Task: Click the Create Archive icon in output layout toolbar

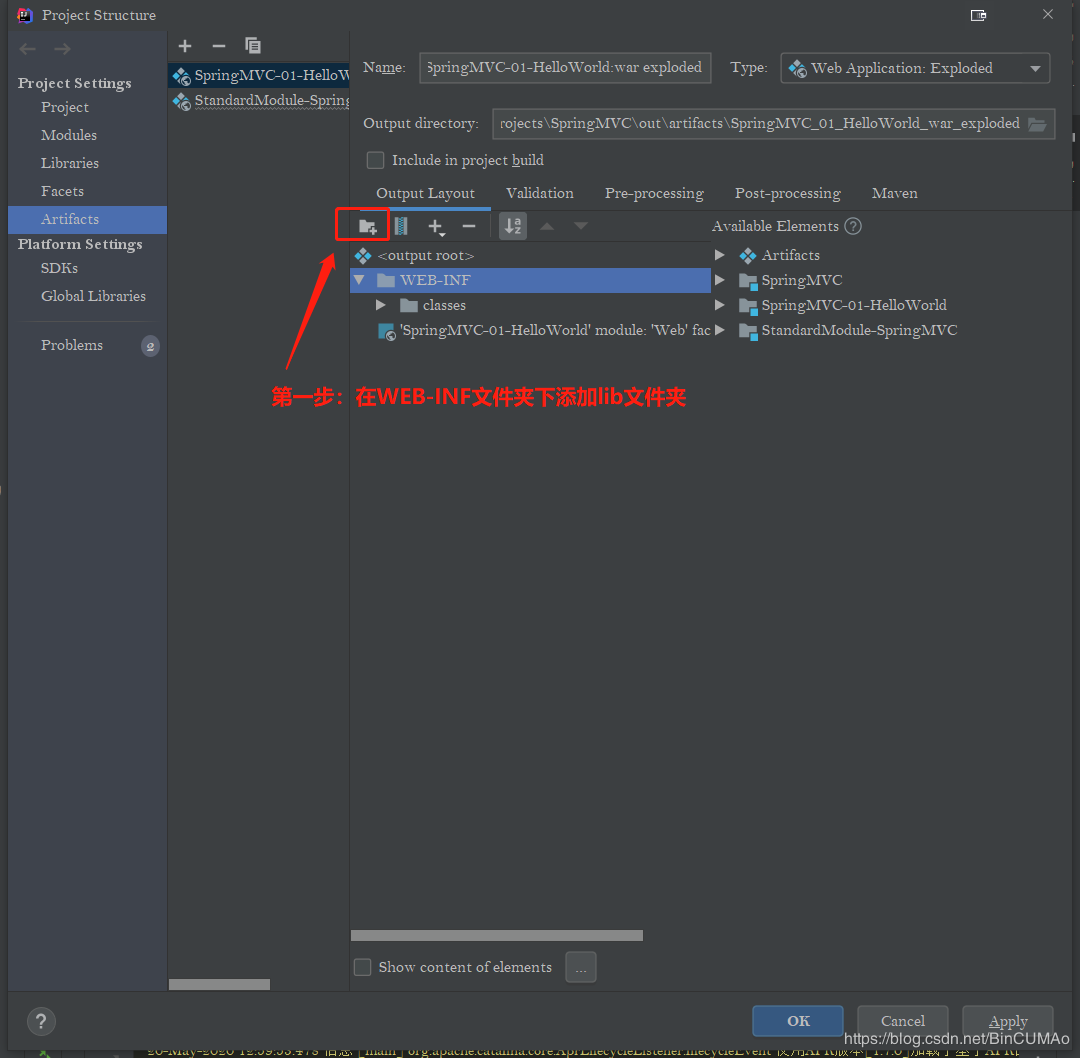Action: (x=401, y=226)
